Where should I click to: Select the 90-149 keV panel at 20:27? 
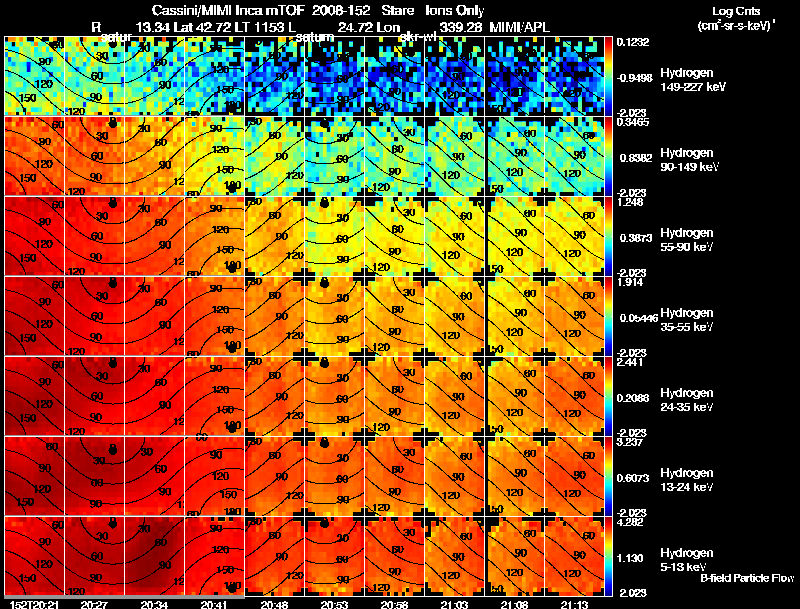click(x=94, y=156)
